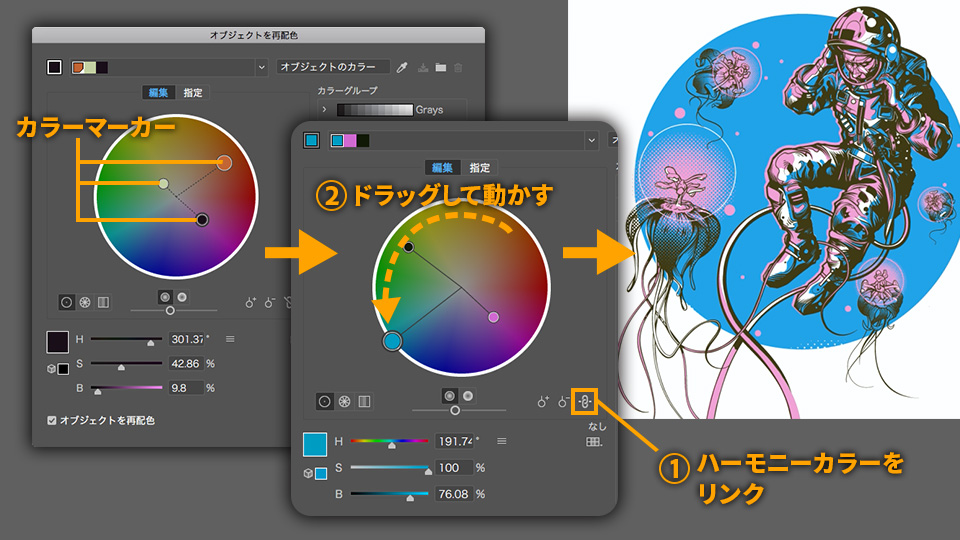Viewport: 960px width, 540px height.
Task: Click the rainbow H slider in front panel
Action: (x=389, y=441)
